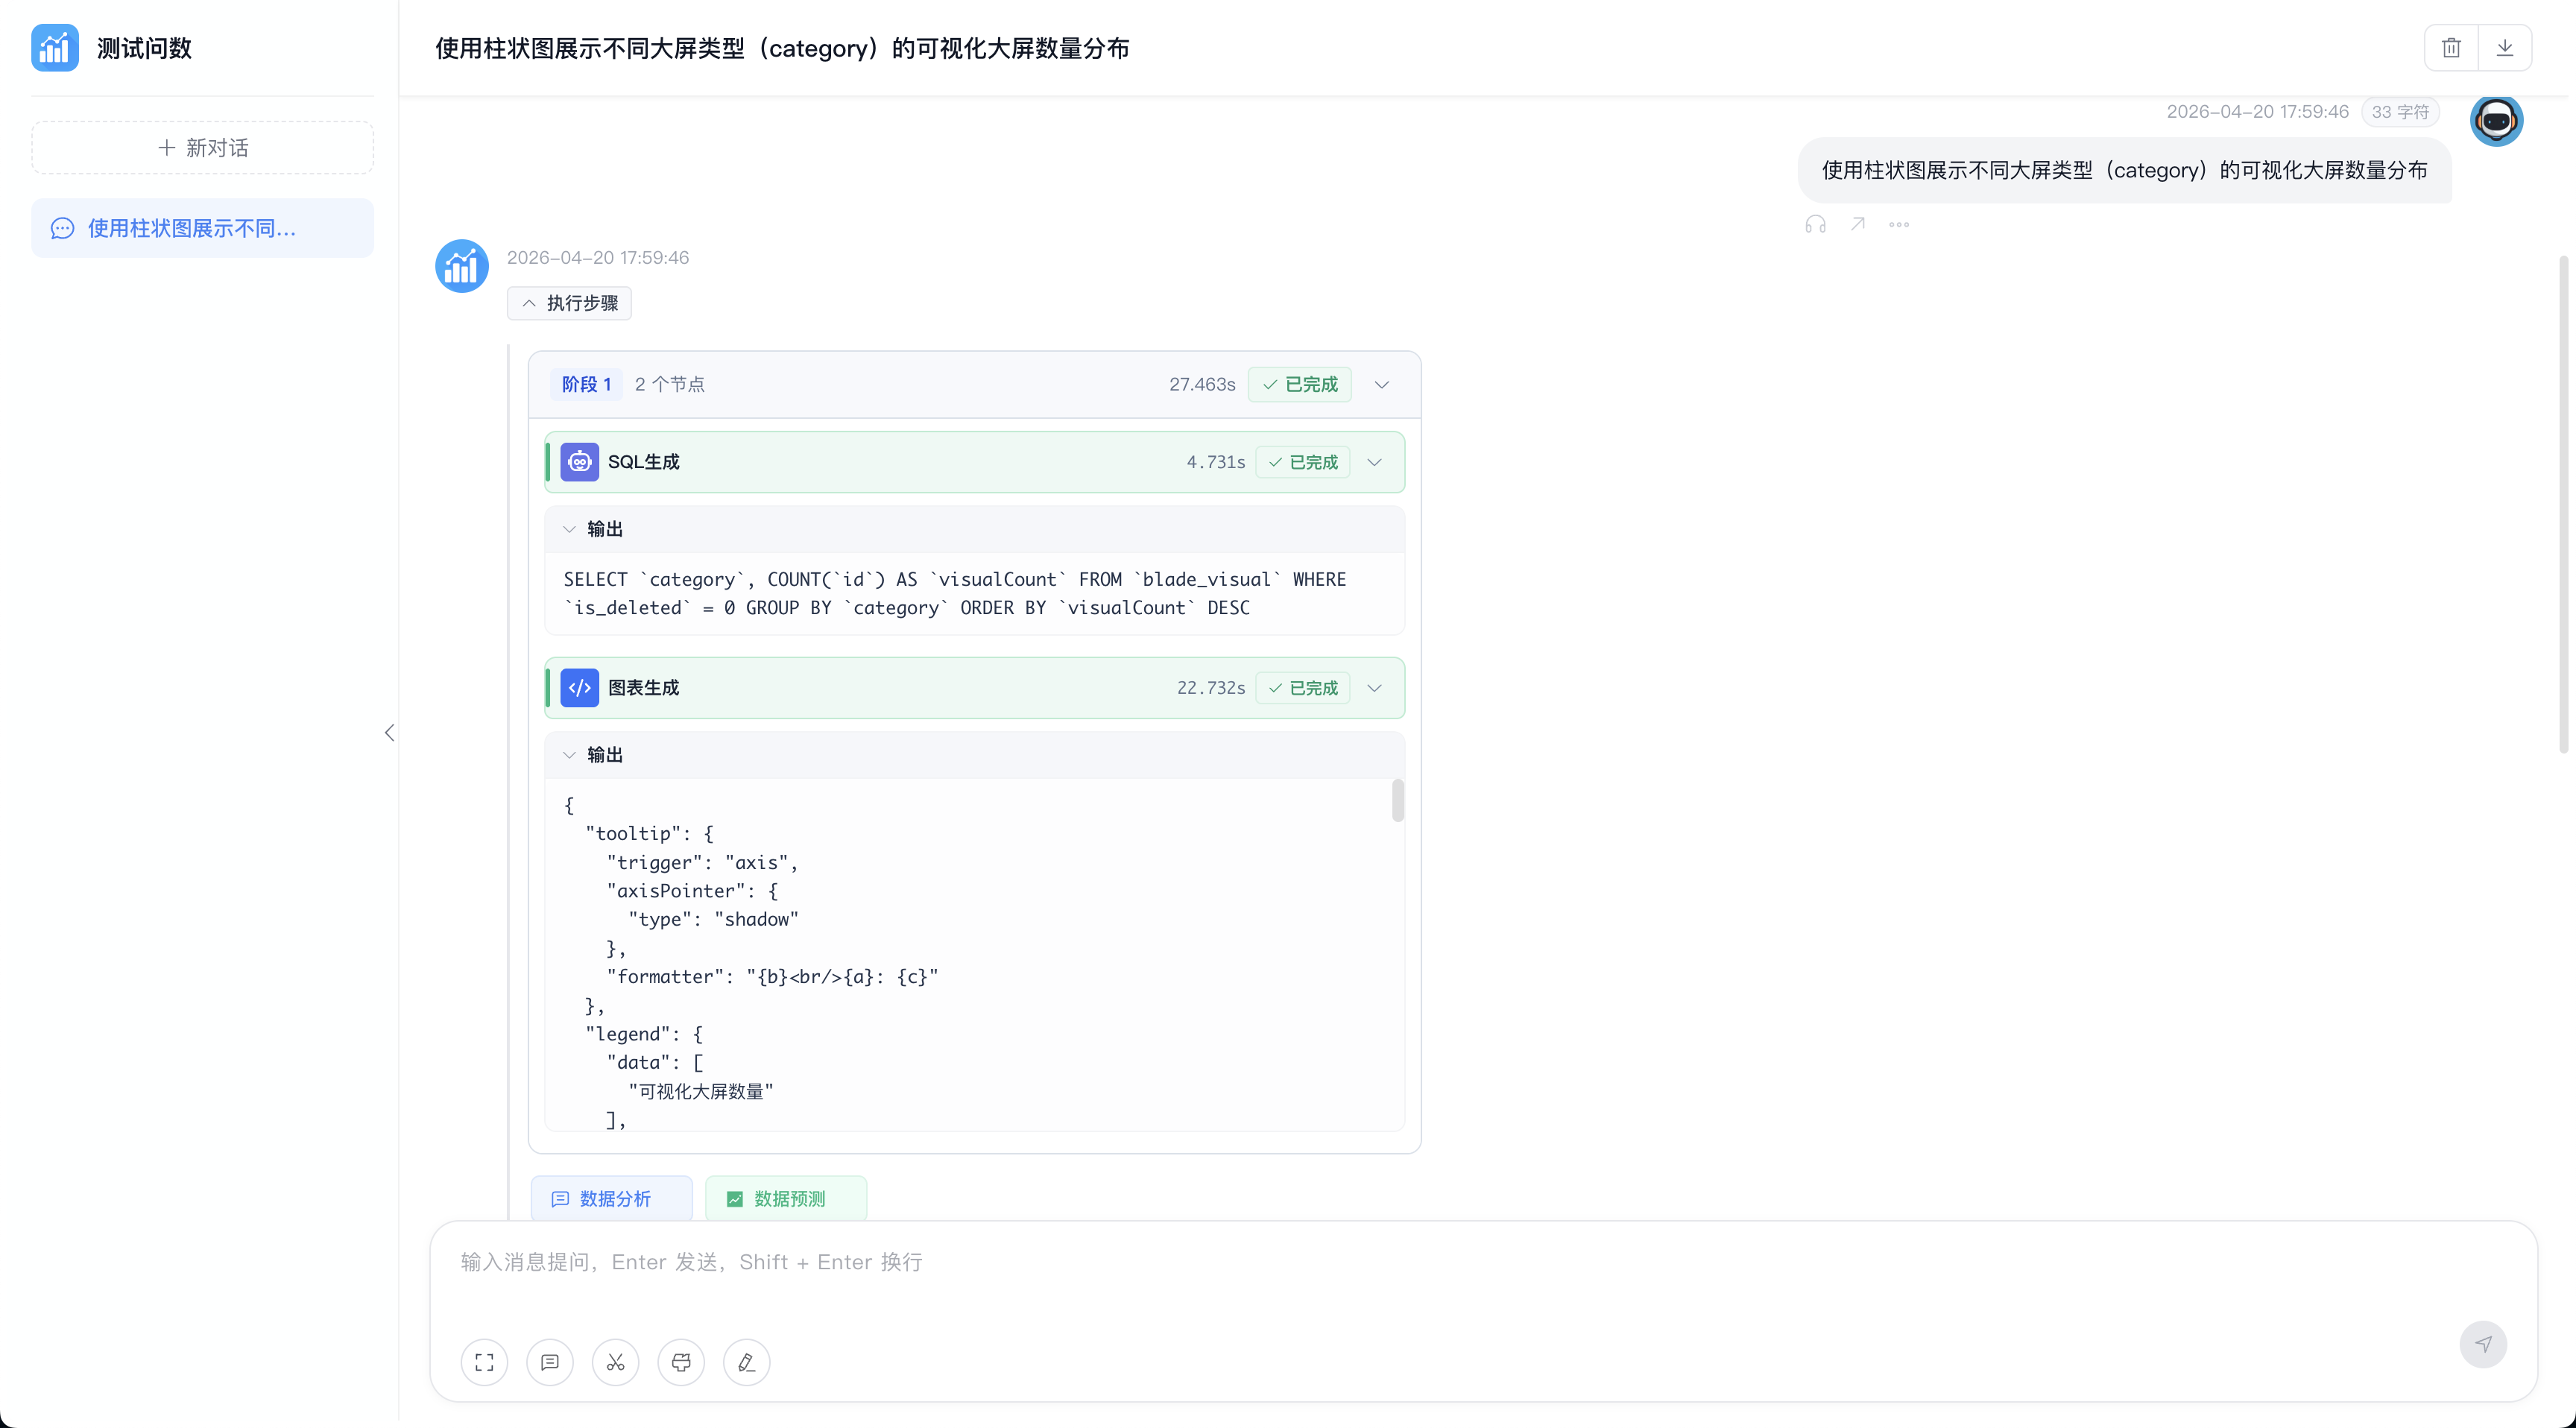This screenshot has height=1428, width=2576.
Task: Click the send arrow button
Action: (2483, 1344)
